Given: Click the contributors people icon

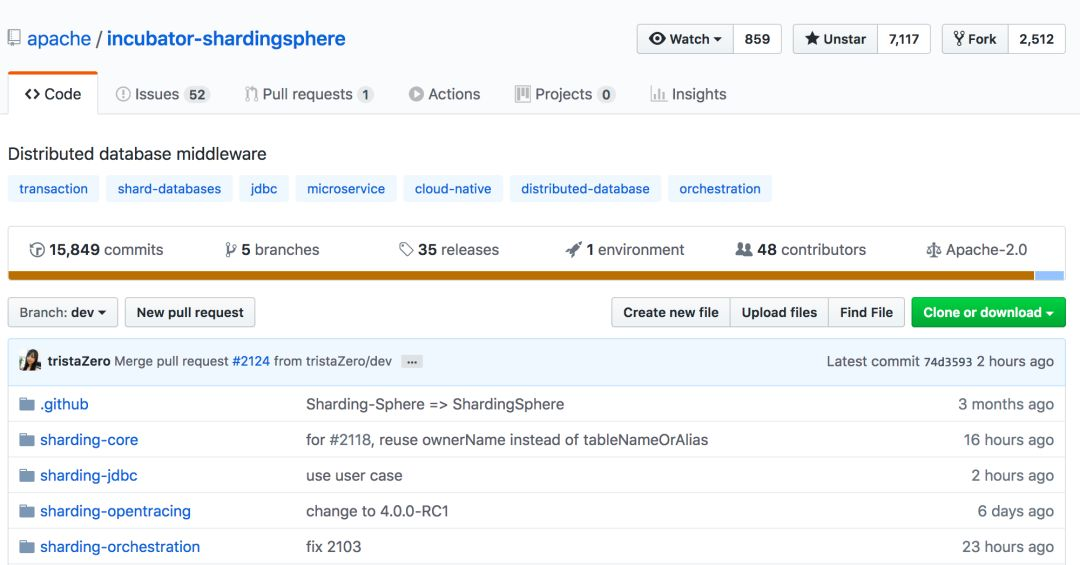Looking at the screenshot, I should tap(744, 250).
